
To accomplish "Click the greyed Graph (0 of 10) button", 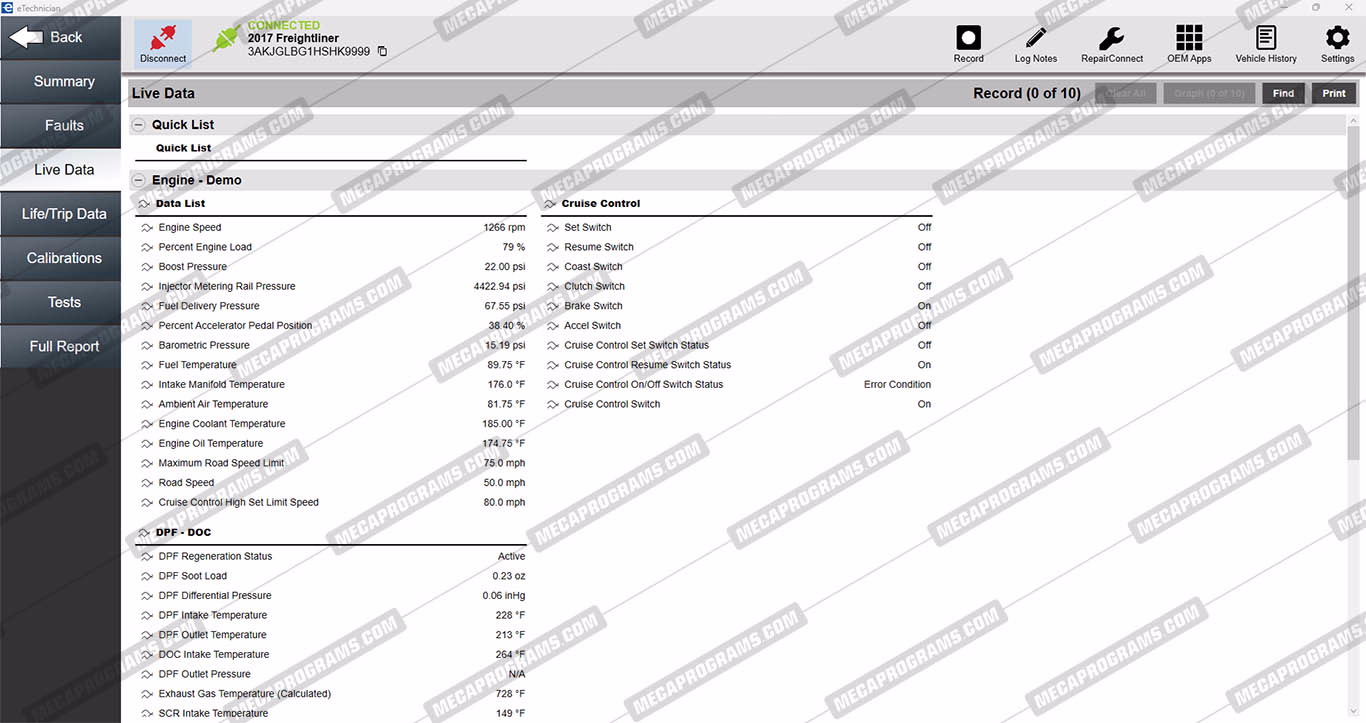I will point(1209,93).
